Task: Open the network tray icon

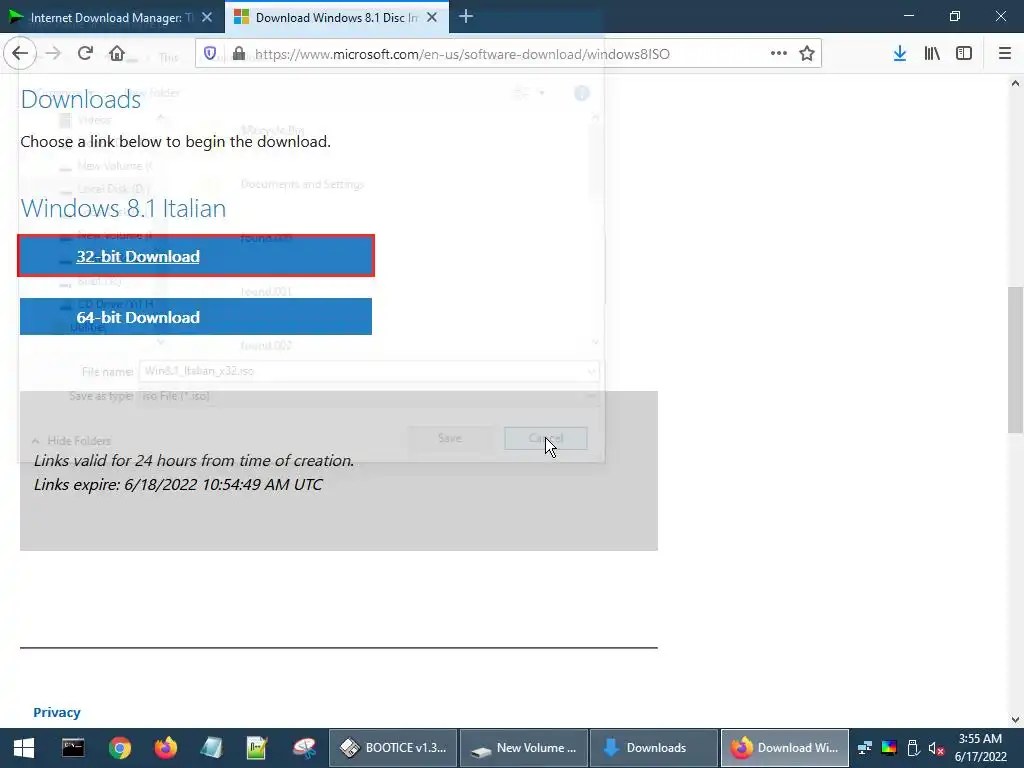Action: click(865, 748)
